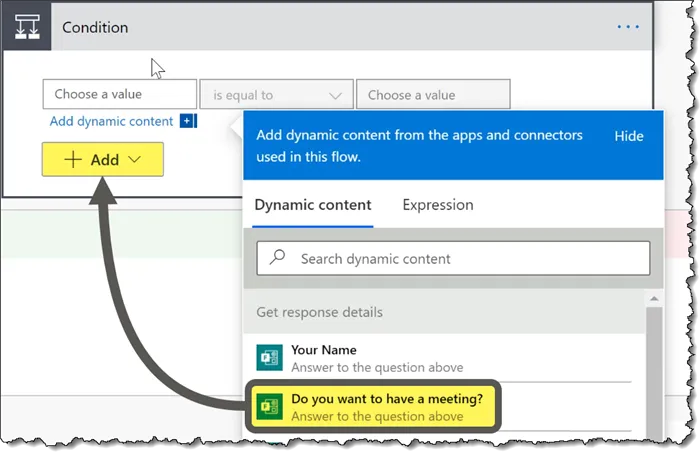Image resolution: width=700 pixels, height=452 pixels.
Task: Switch to the Expression tab
Action: click(x=438, y=205)
